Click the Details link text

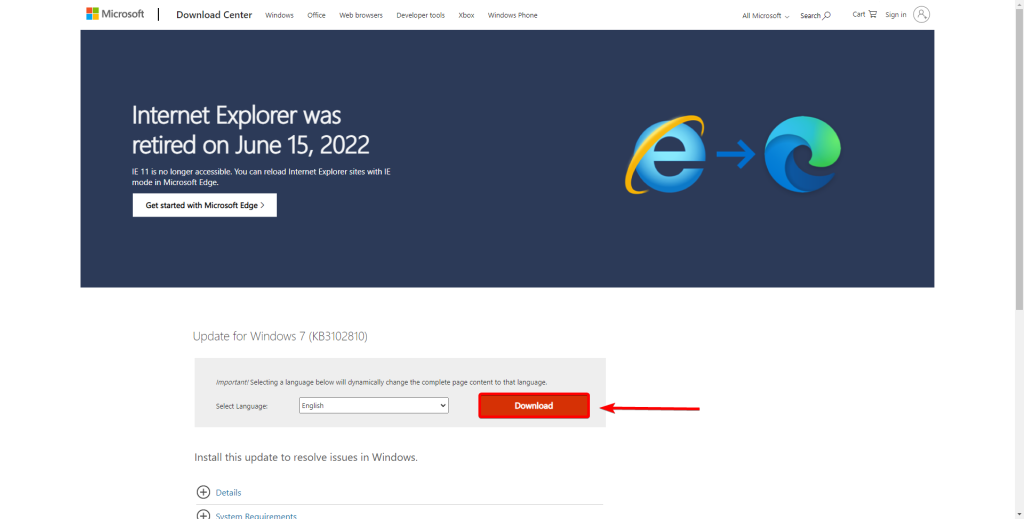[228, 493]
